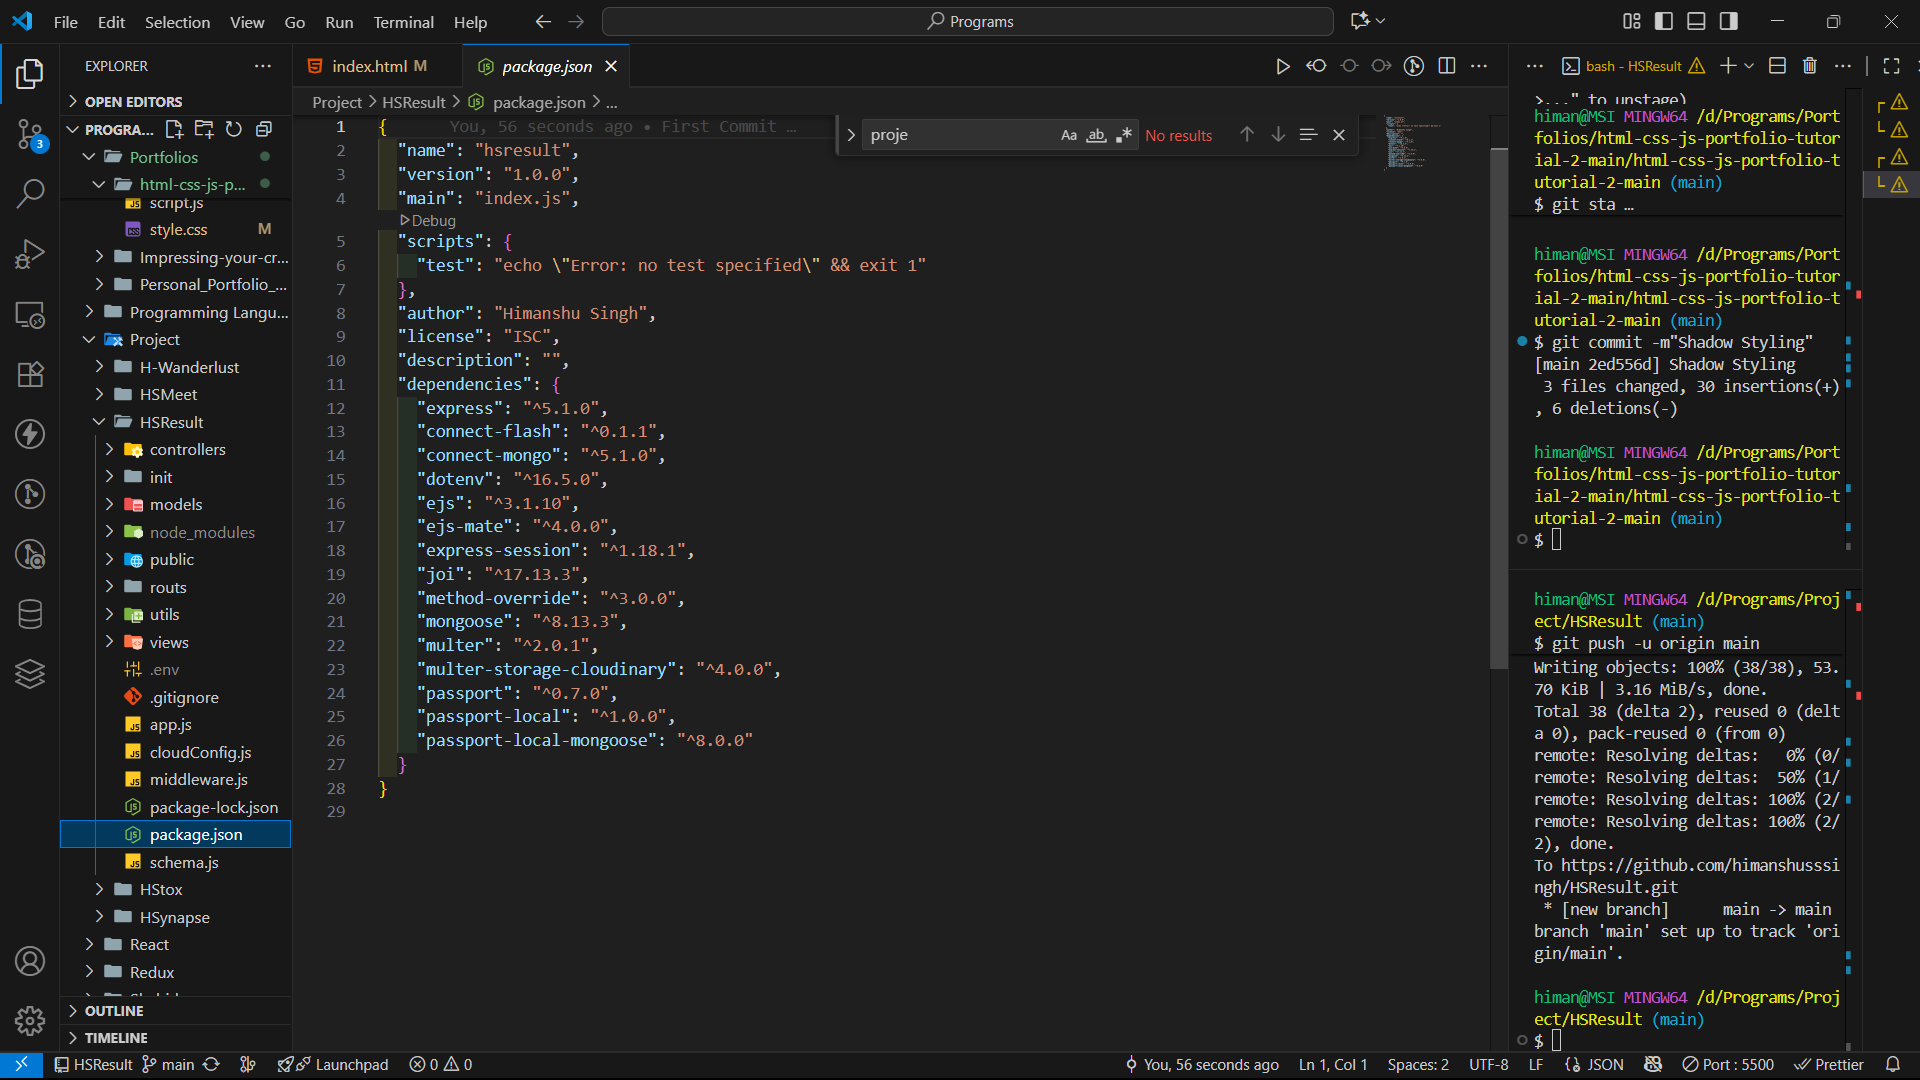Create new file in Explorer header
Viewport: 1920px width, 1080px height.
tap(174, 129)
